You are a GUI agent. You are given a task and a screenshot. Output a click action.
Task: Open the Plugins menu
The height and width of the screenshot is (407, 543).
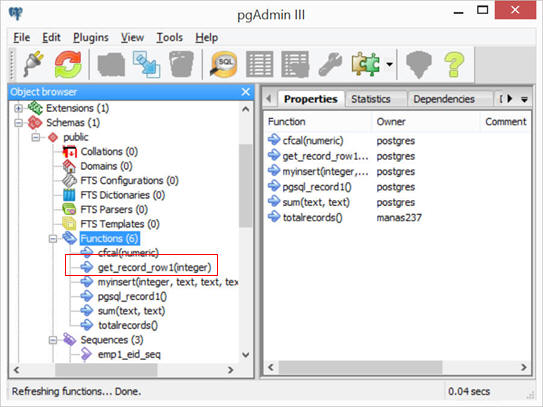91,37
